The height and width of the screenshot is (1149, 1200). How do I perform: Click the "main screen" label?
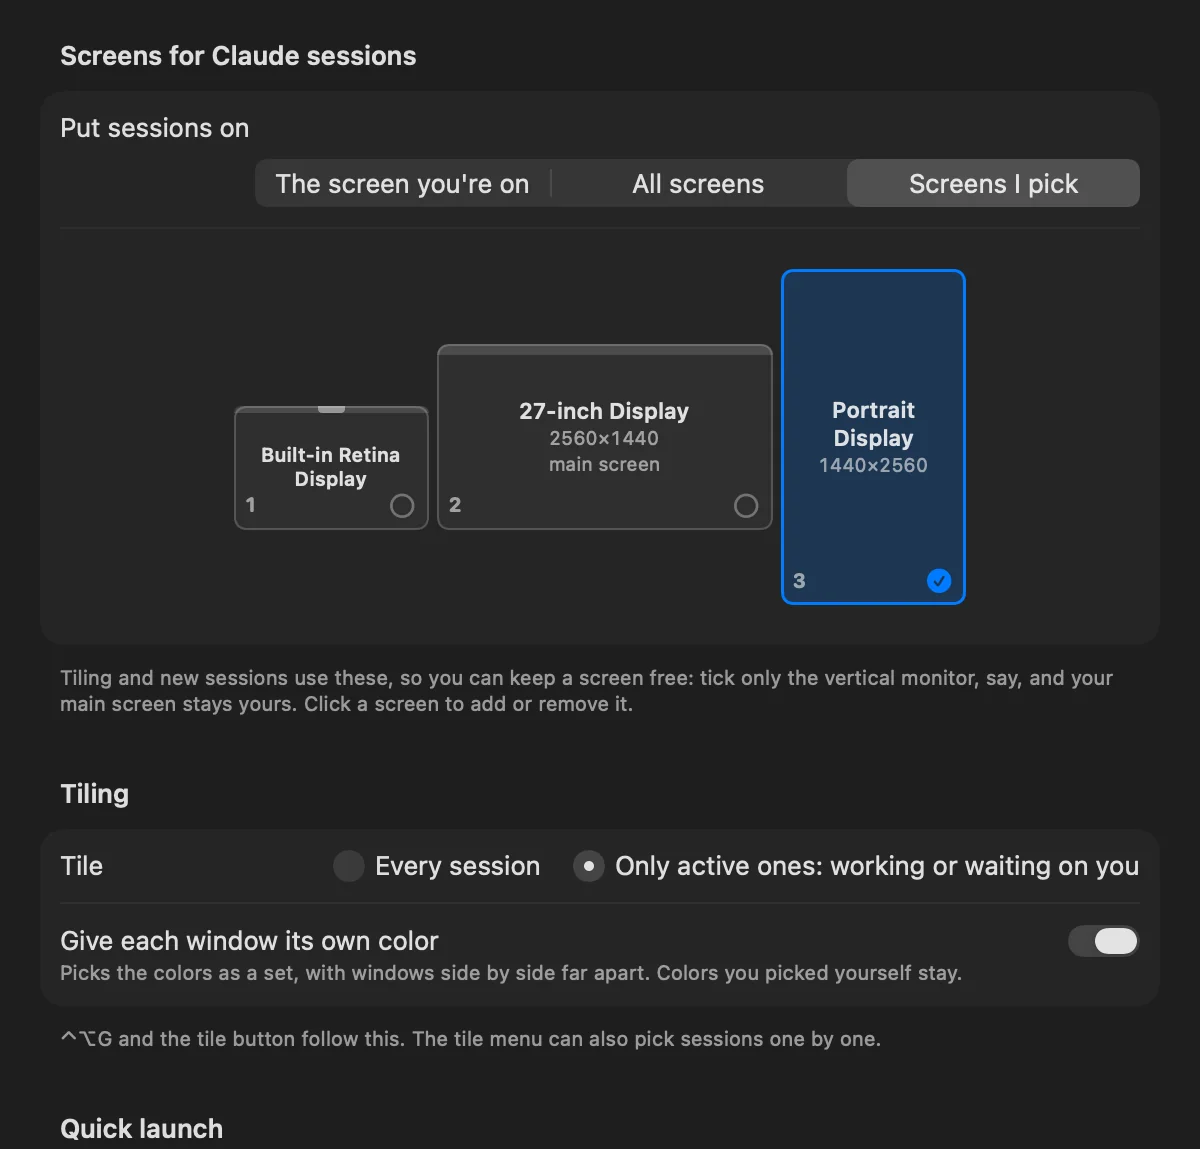[x=604, y=464]
